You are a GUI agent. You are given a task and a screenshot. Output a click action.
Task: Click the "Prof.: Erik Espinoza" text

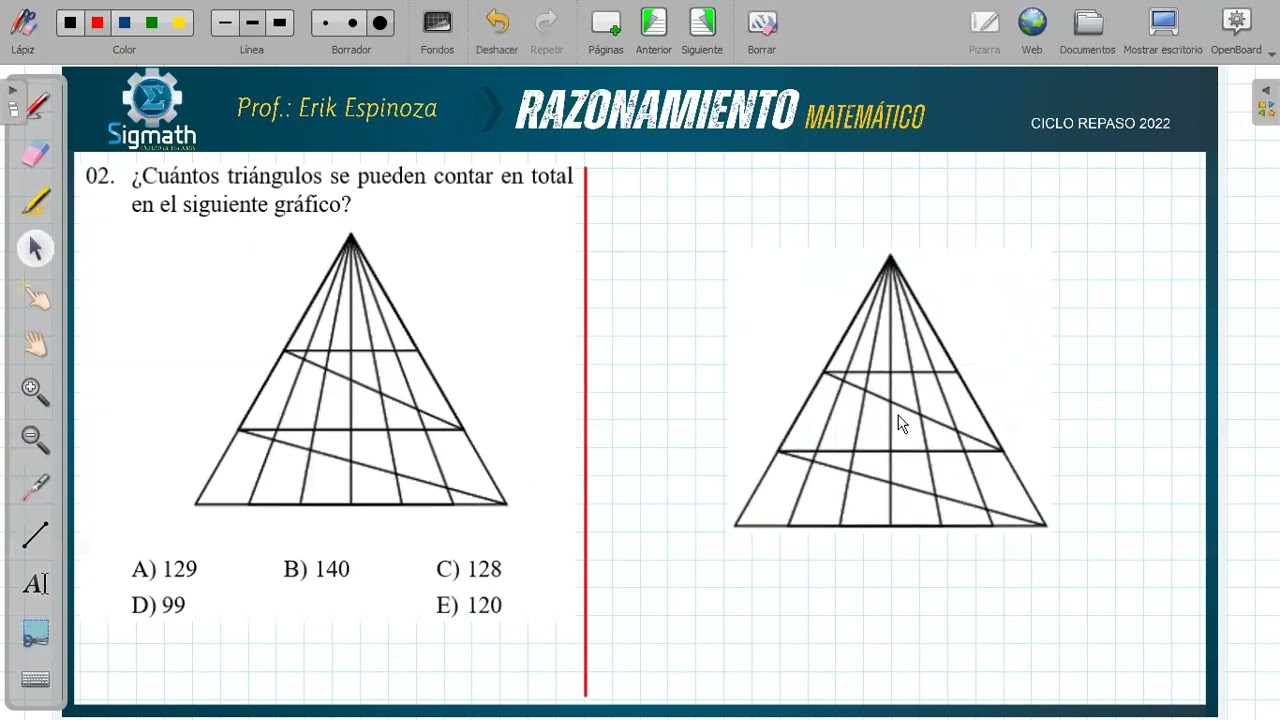coord(337,108)
